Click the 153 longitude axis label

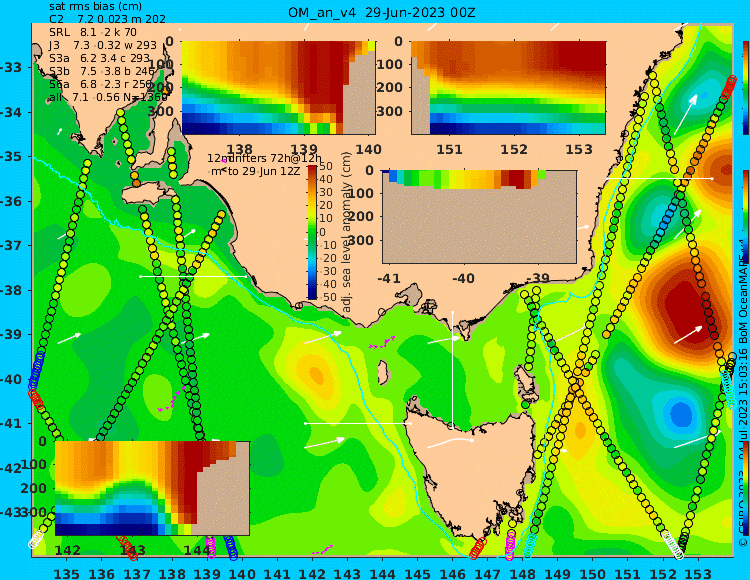pos(698,574)
